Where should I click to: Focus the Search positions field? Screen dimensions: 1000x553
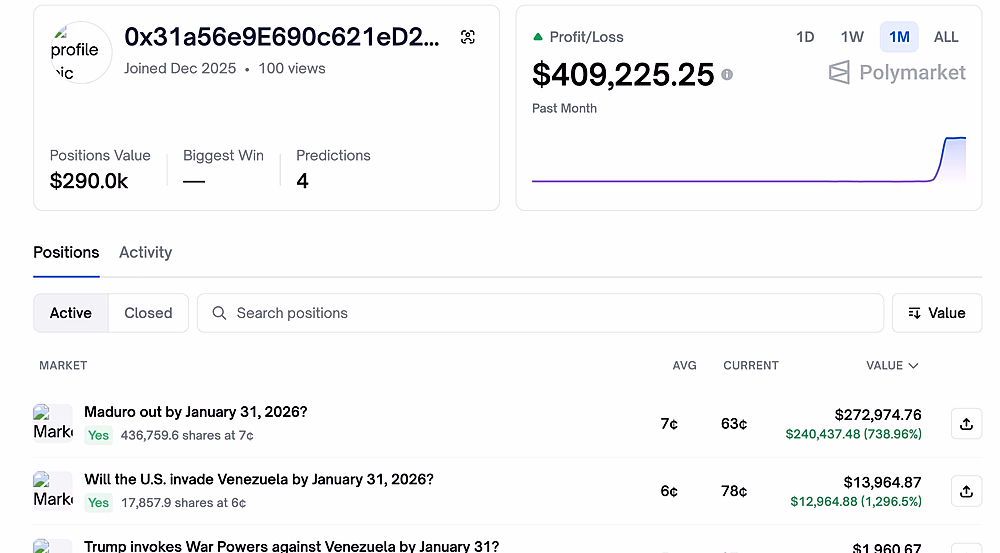540,313
